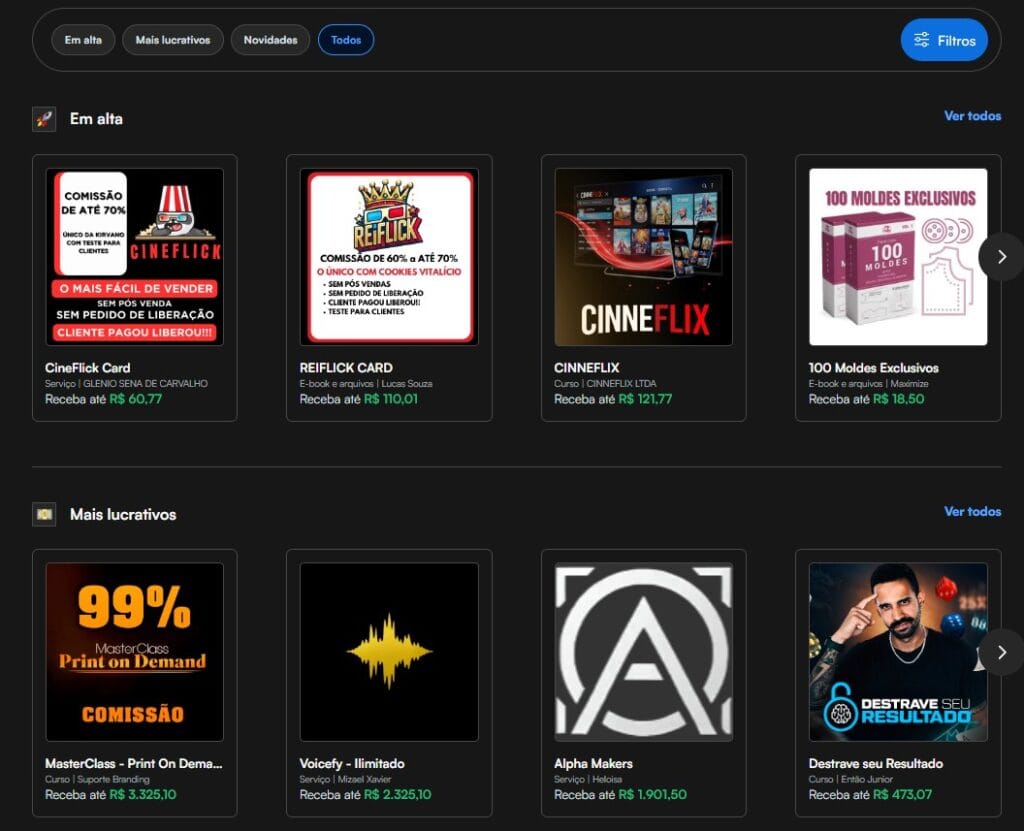
Task: Open the Filtros button
Action: pos(944,41)
